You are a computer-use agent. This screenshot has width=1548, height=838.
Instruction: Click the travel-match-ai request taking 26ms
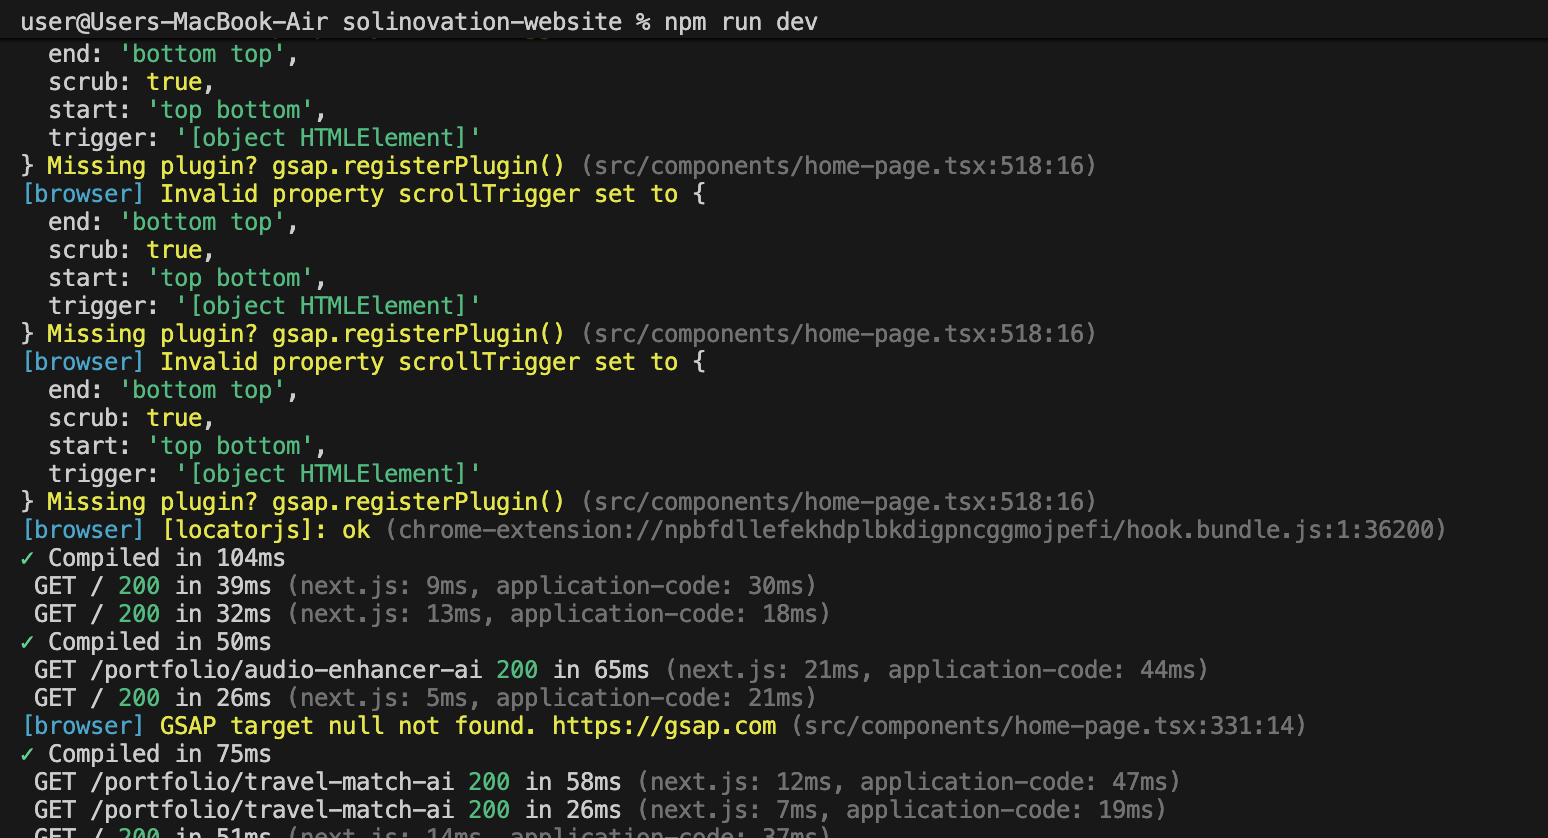(x=328, y=810)
